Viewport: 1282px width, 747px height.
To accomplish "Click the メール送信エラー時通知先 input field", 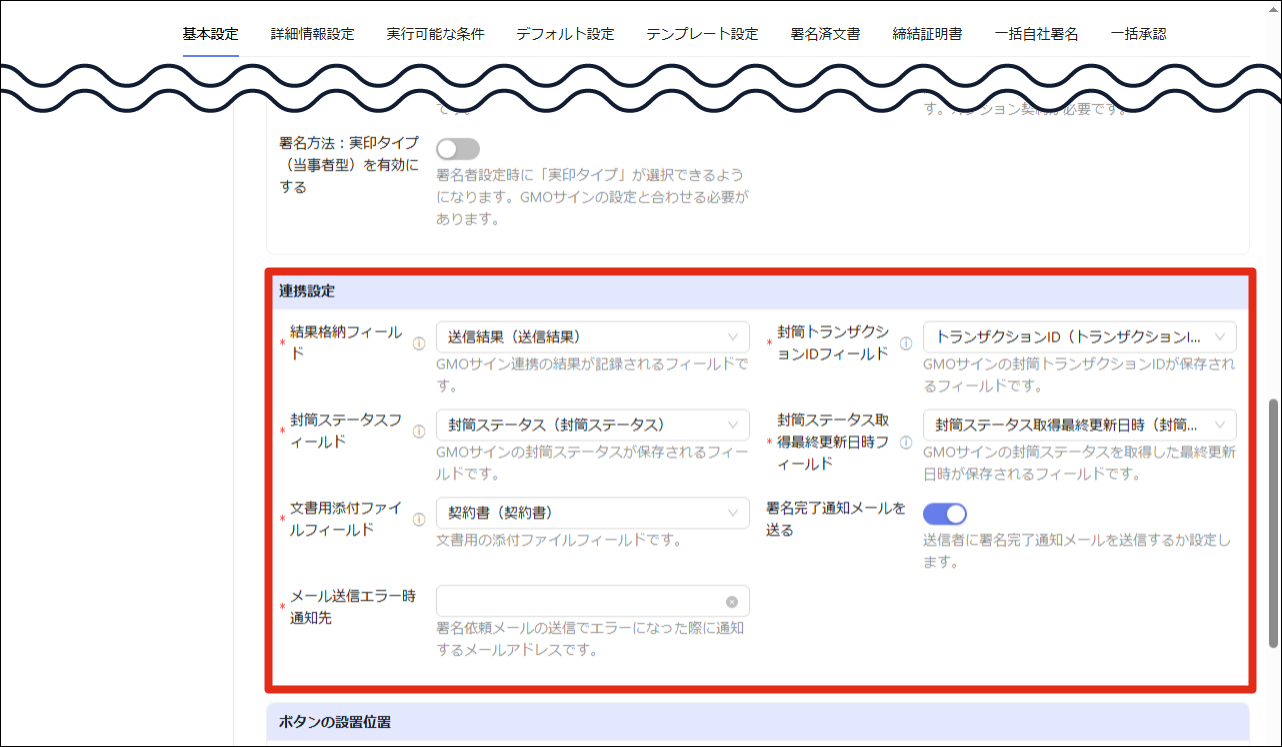I will pos(593,601).
